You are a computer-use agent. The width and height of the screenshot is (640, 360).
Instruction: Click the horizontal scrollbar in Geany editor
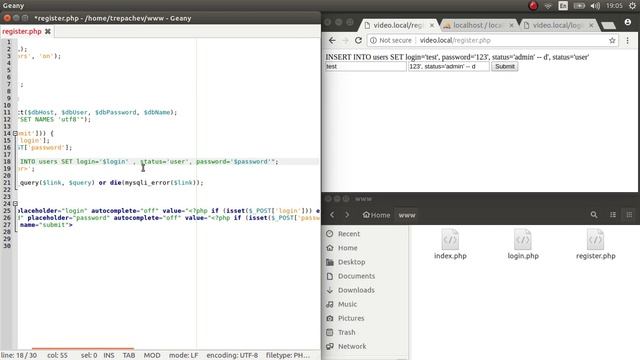point(83,349)
